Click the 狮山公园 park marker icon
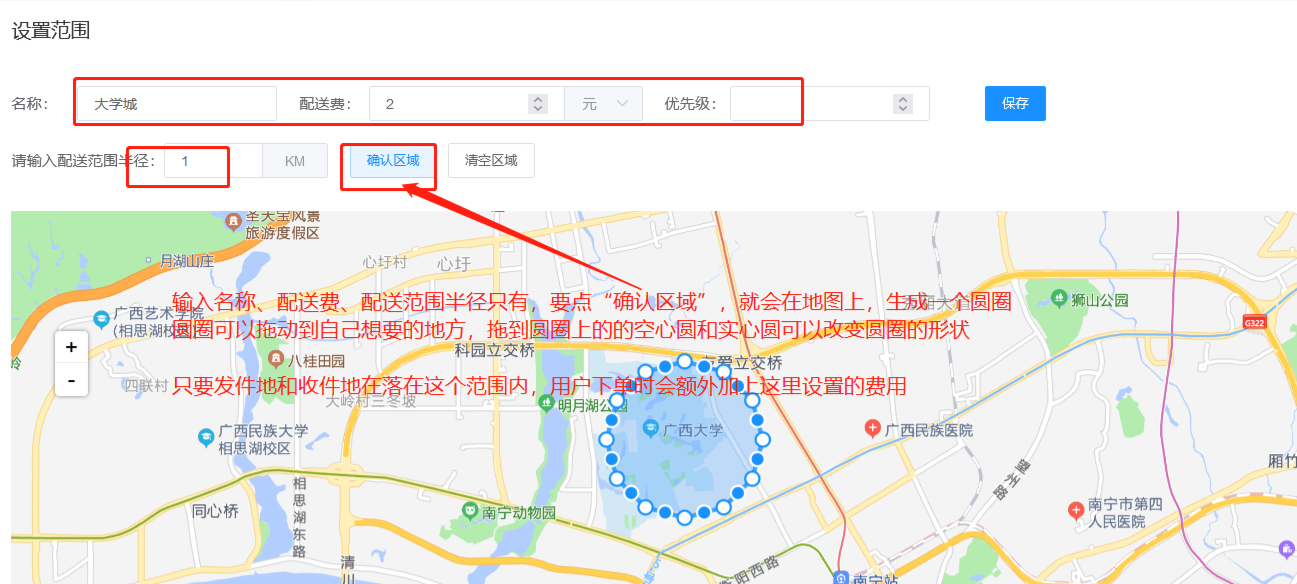The width and height of the screenshot is (1297, 584). [x=1060, y=298]
